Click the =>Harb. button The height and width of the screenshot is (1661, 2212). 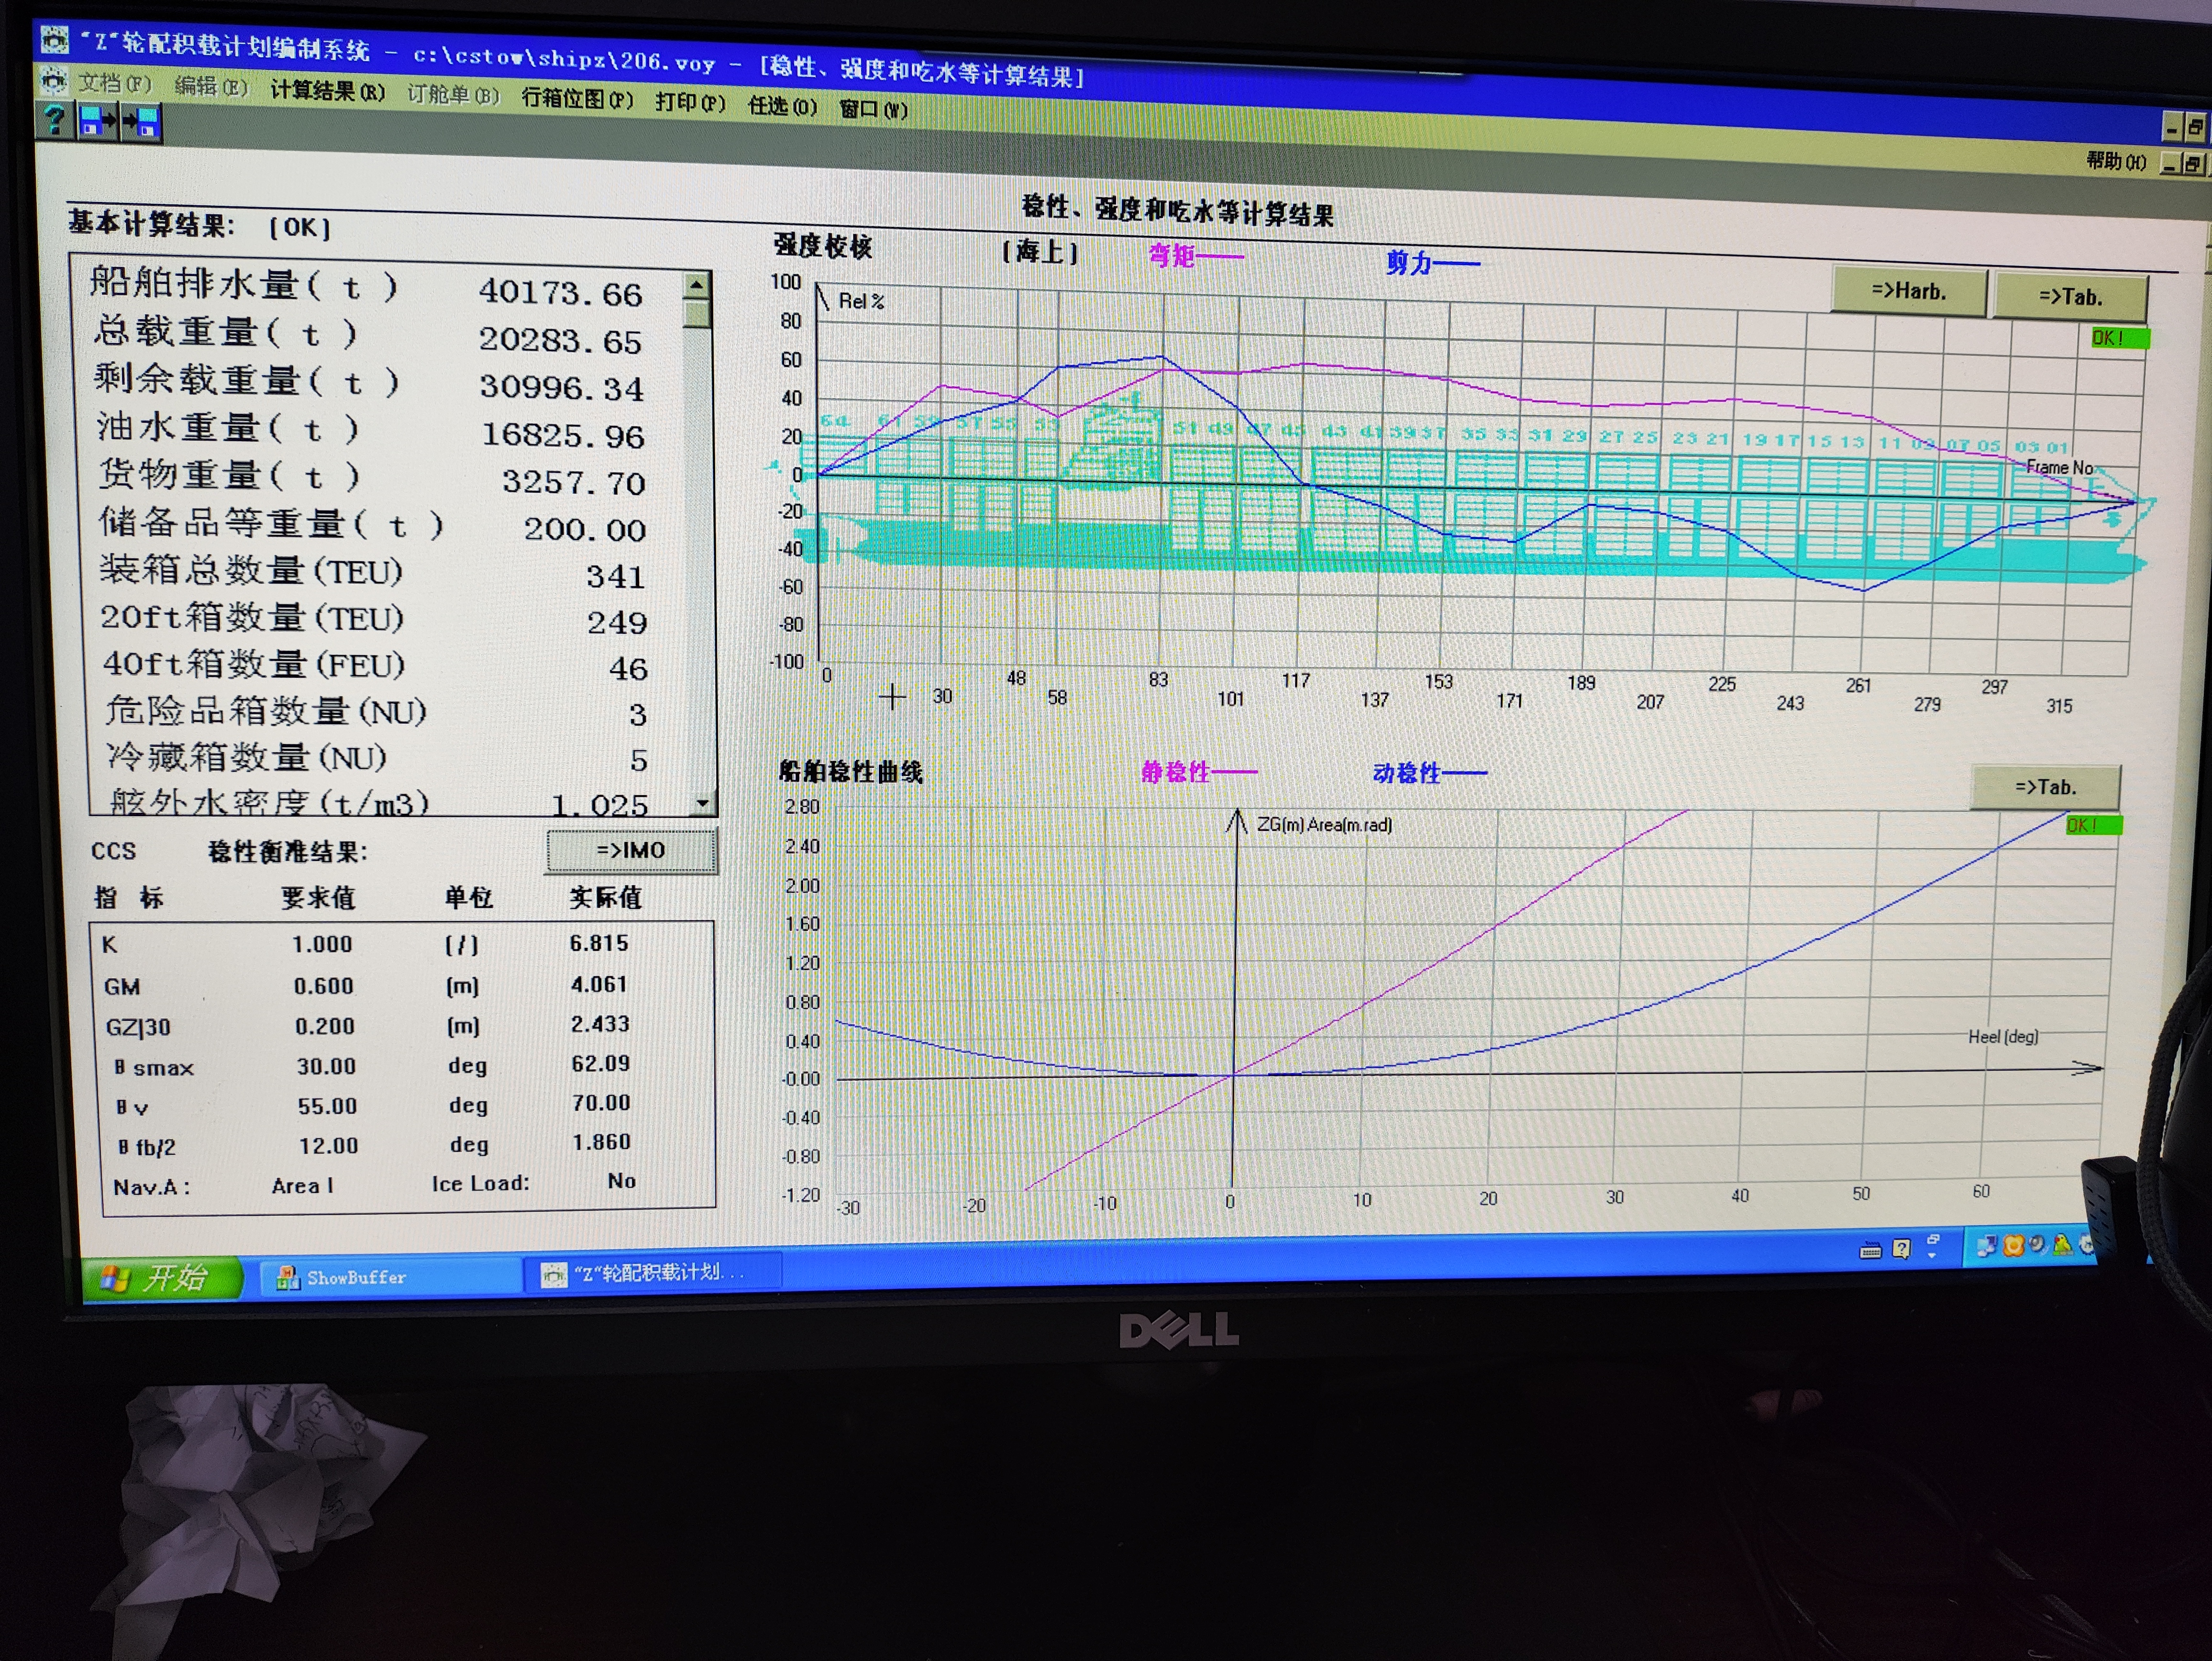[x=1908, y=292]
